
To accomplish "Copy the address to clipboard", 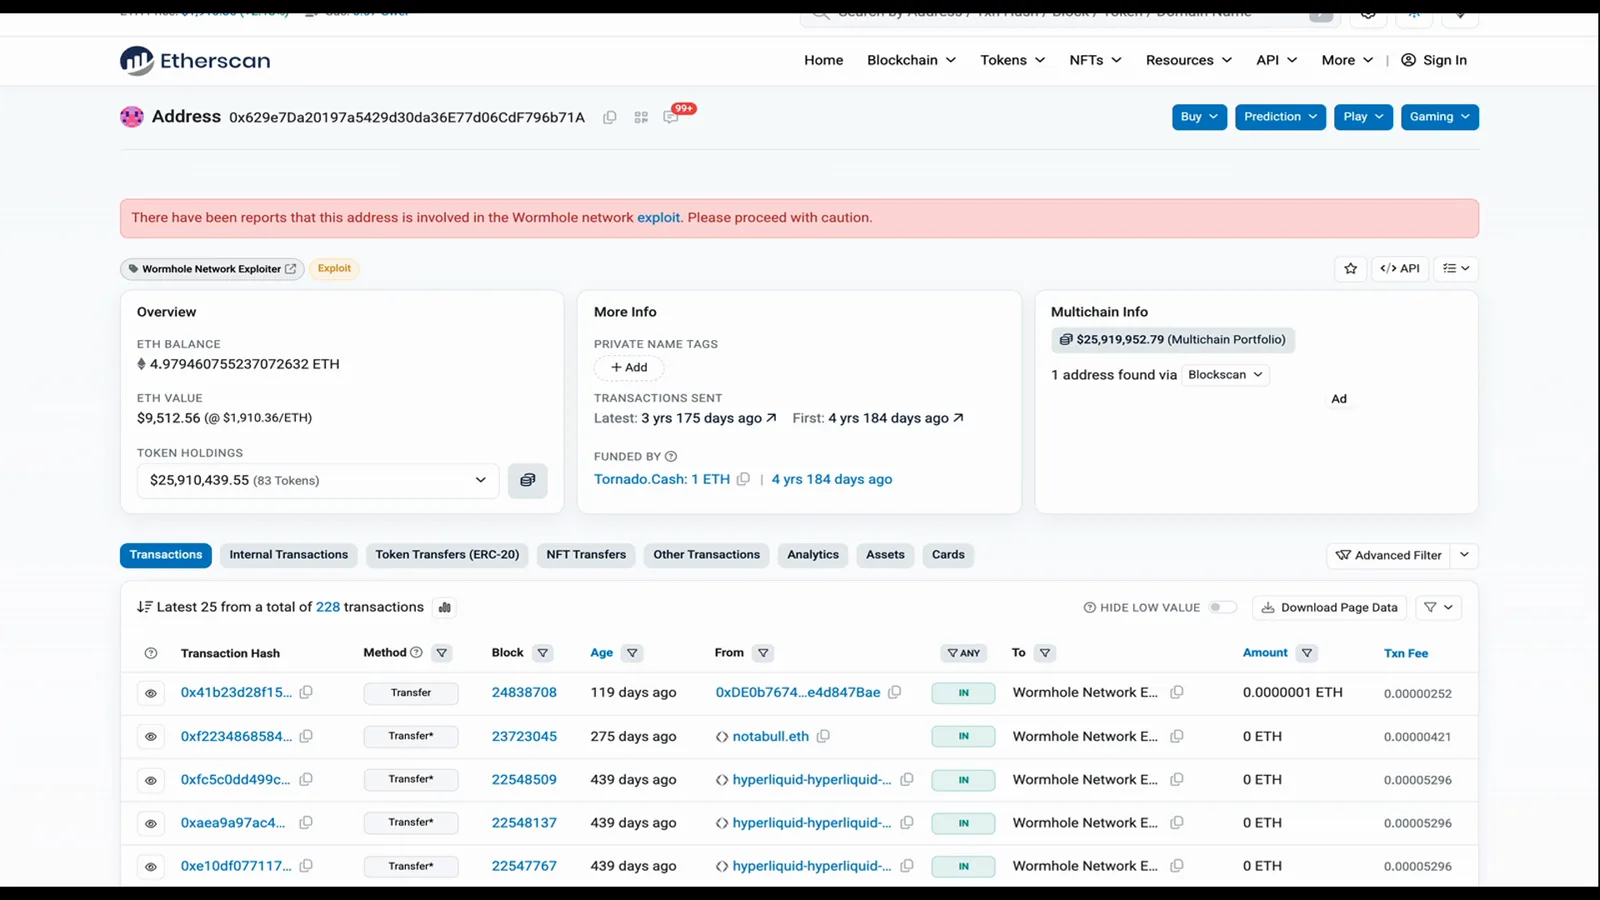I will point(609,117).
